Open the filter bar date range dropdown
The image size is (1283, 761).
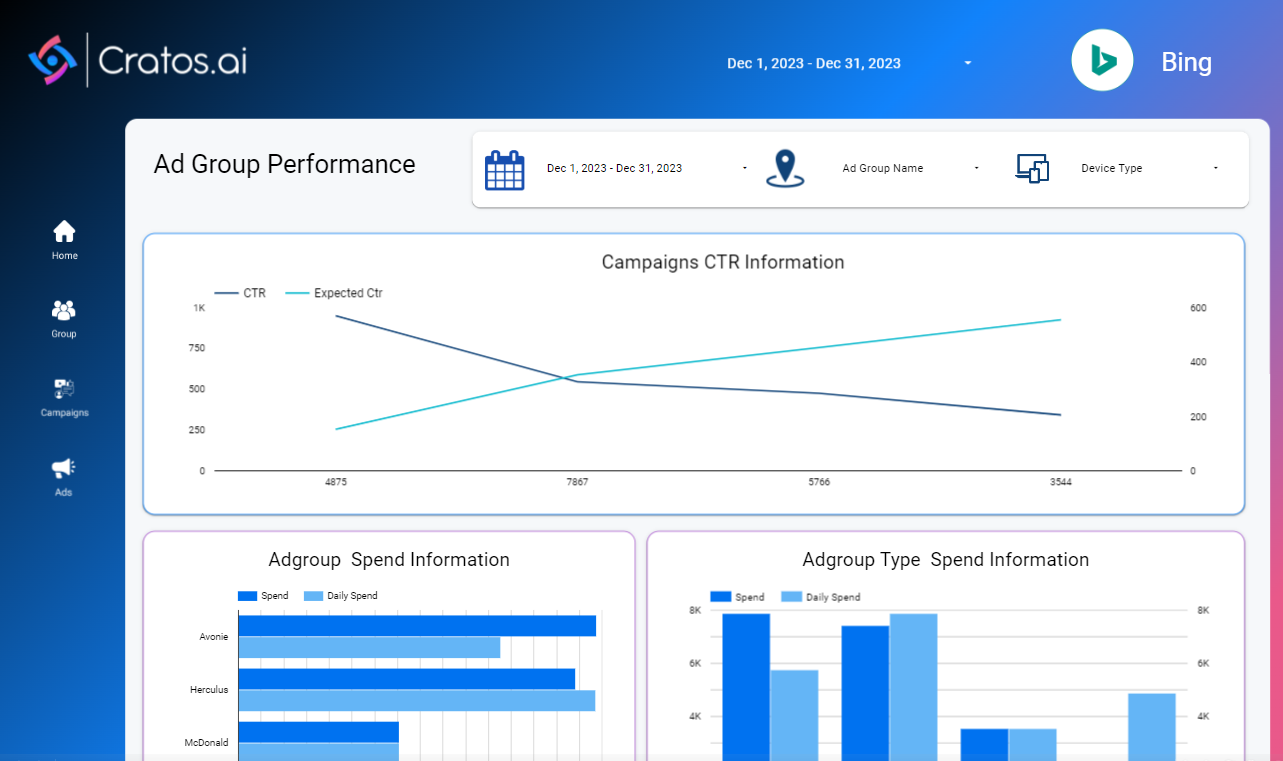pos(646,168)
